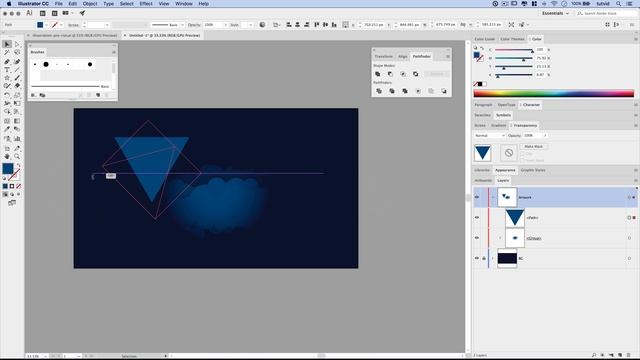Open macOS Spotlight search icon

coord(618,4)
